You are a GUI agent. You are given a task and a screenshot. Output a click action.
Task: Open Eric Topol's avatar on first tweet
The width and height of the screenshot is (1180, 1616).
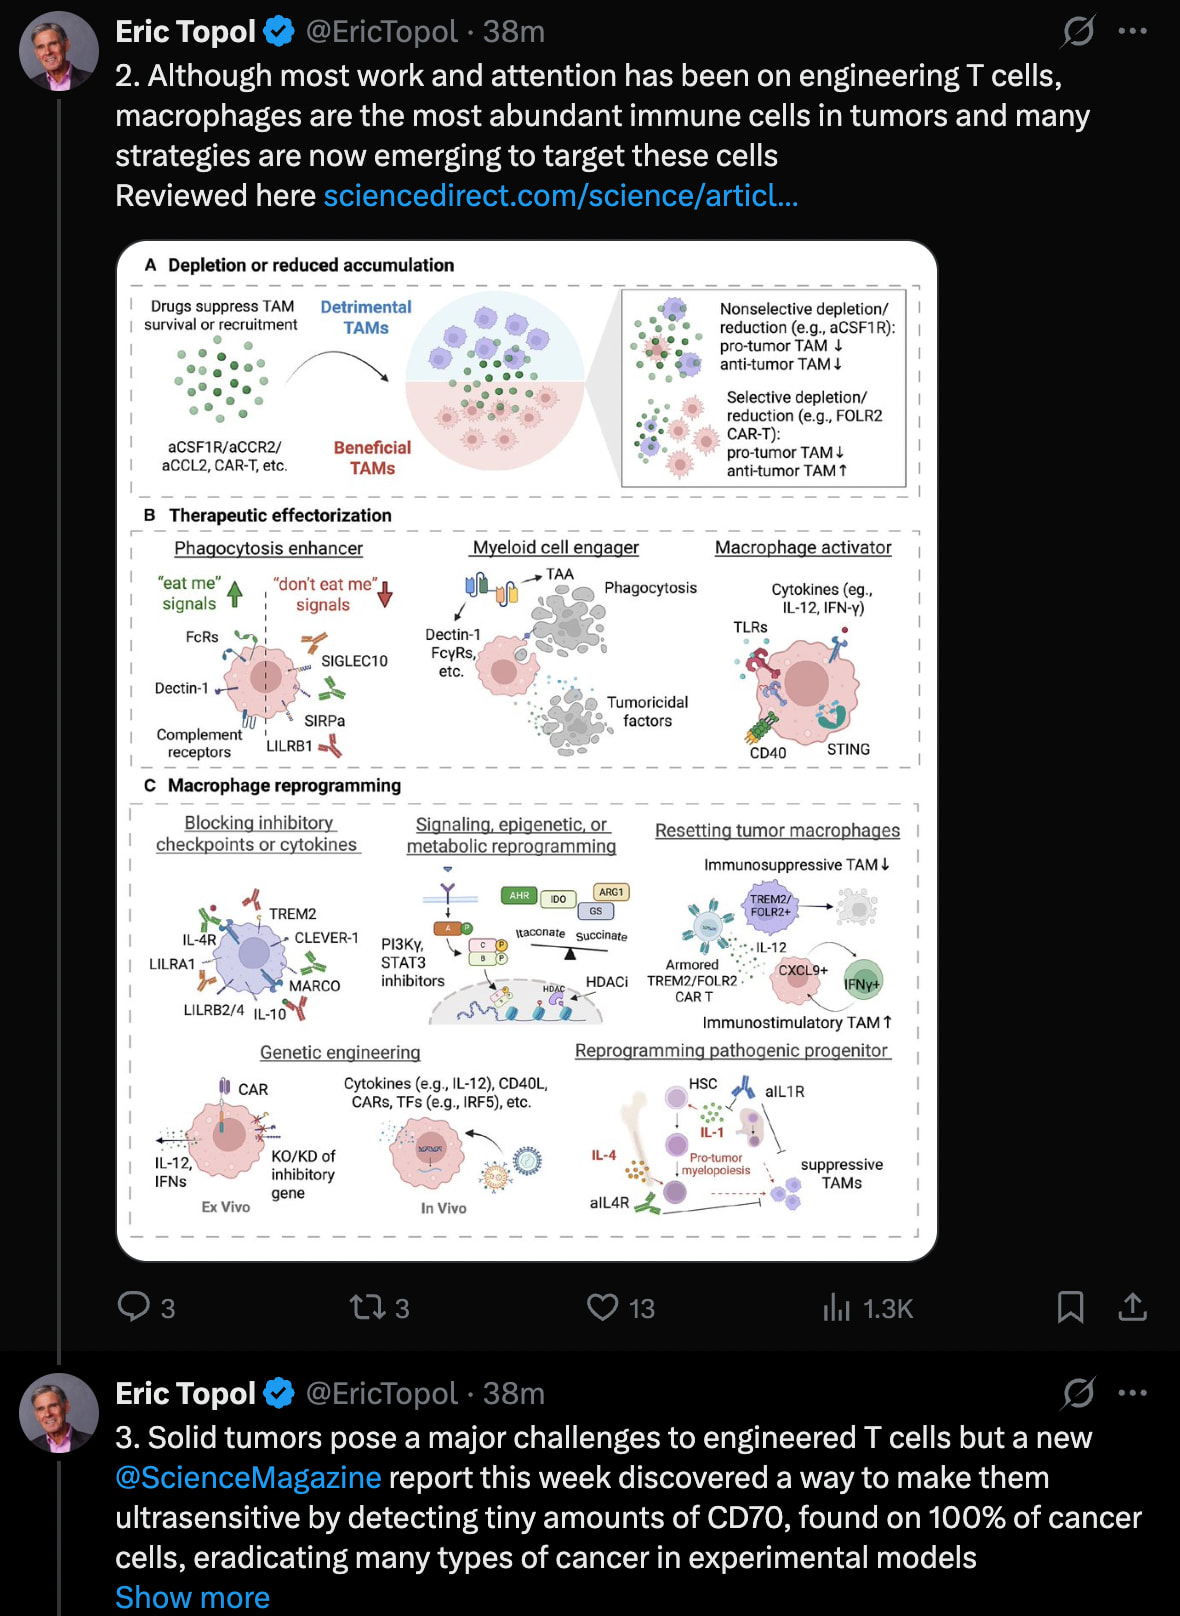(59, 51)
